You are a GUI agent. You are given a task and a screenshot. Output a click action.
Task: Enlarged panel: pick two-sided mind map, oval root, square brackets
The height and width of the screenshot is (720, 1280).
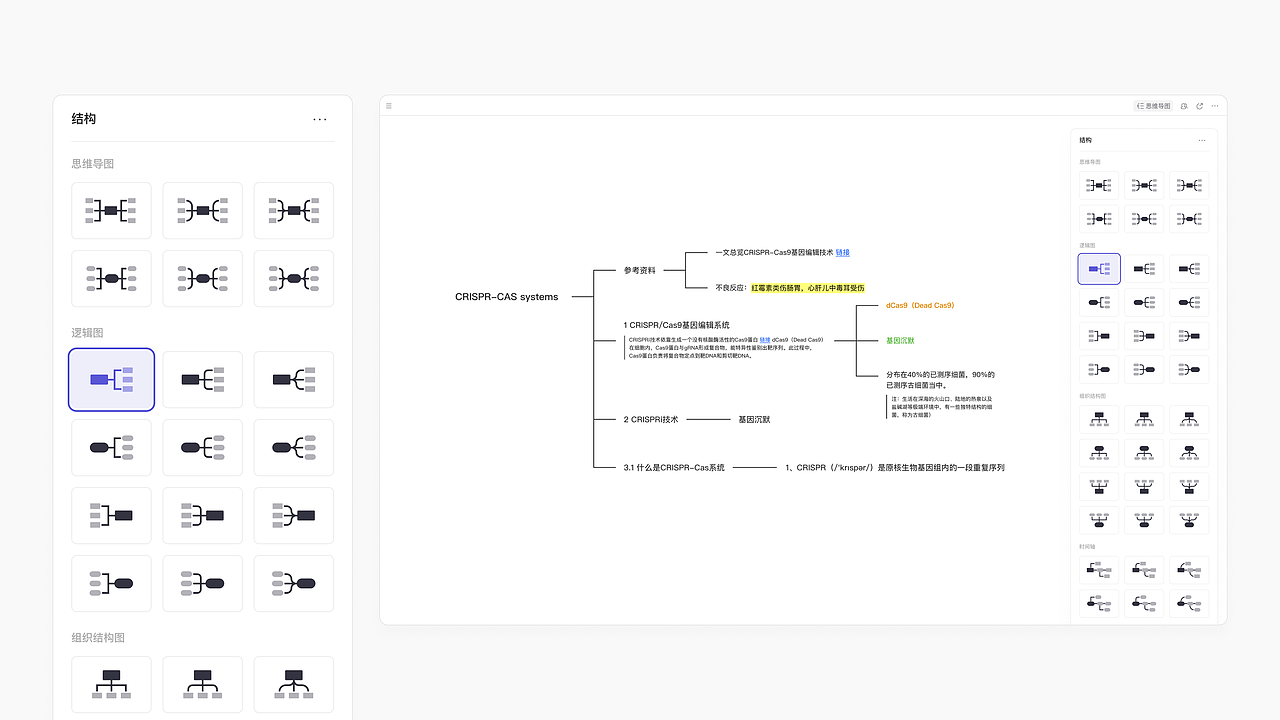pyautogui.click(x=111, y=278)
